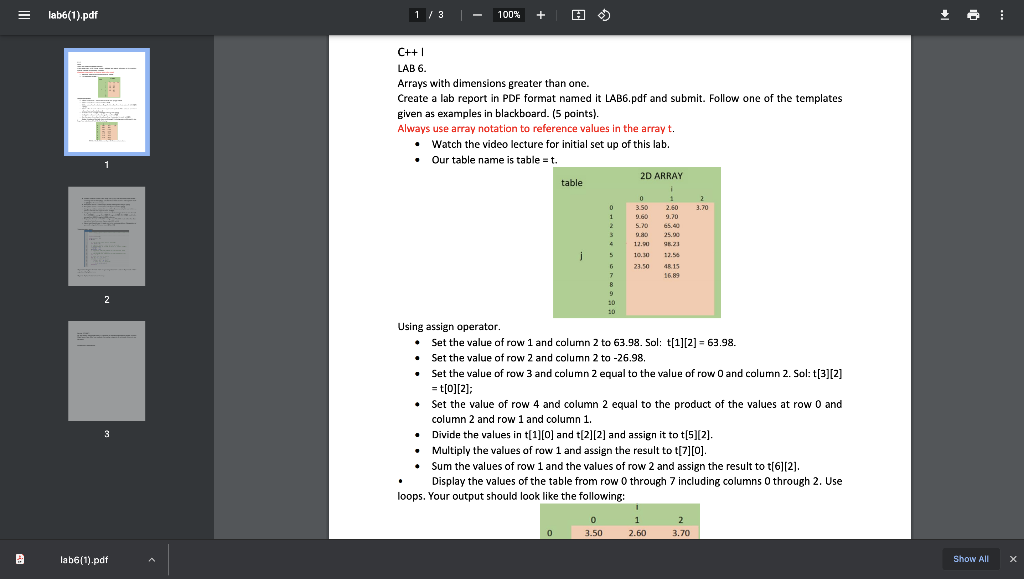This screenshot has height=579, width=1024.
Task: Zoom in on the PDF document
Action: 540,15
